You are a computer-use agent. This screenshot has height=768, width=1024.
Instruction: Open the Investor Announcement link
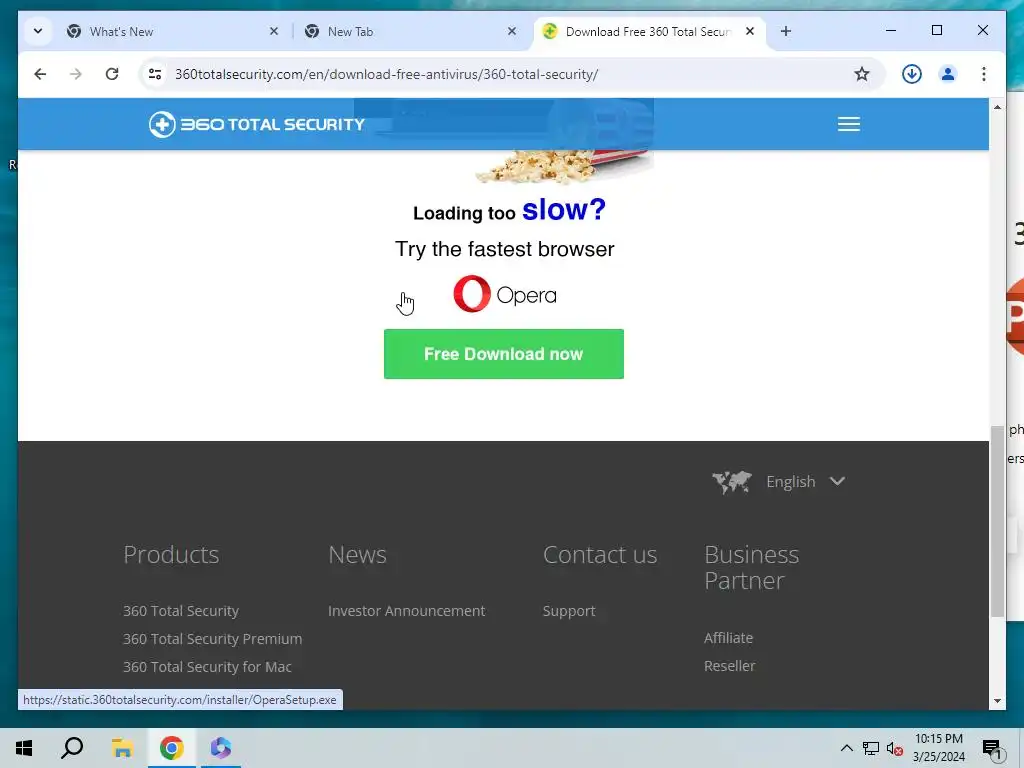pos(406,611)
